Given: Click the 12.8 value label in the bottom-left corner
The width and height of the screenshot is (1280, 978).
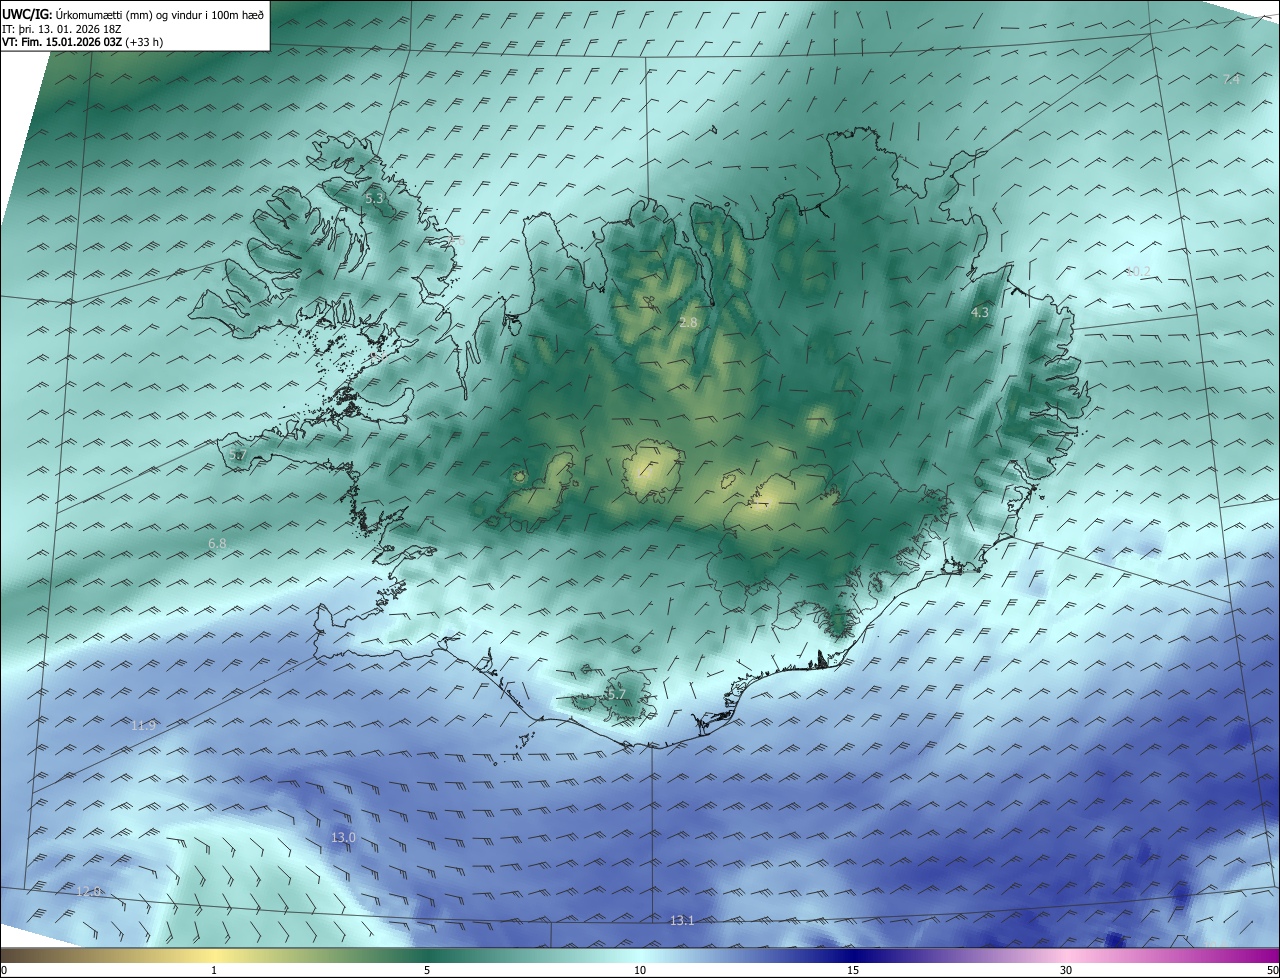Looking at the screenshot, I should (x=89, y=891).
